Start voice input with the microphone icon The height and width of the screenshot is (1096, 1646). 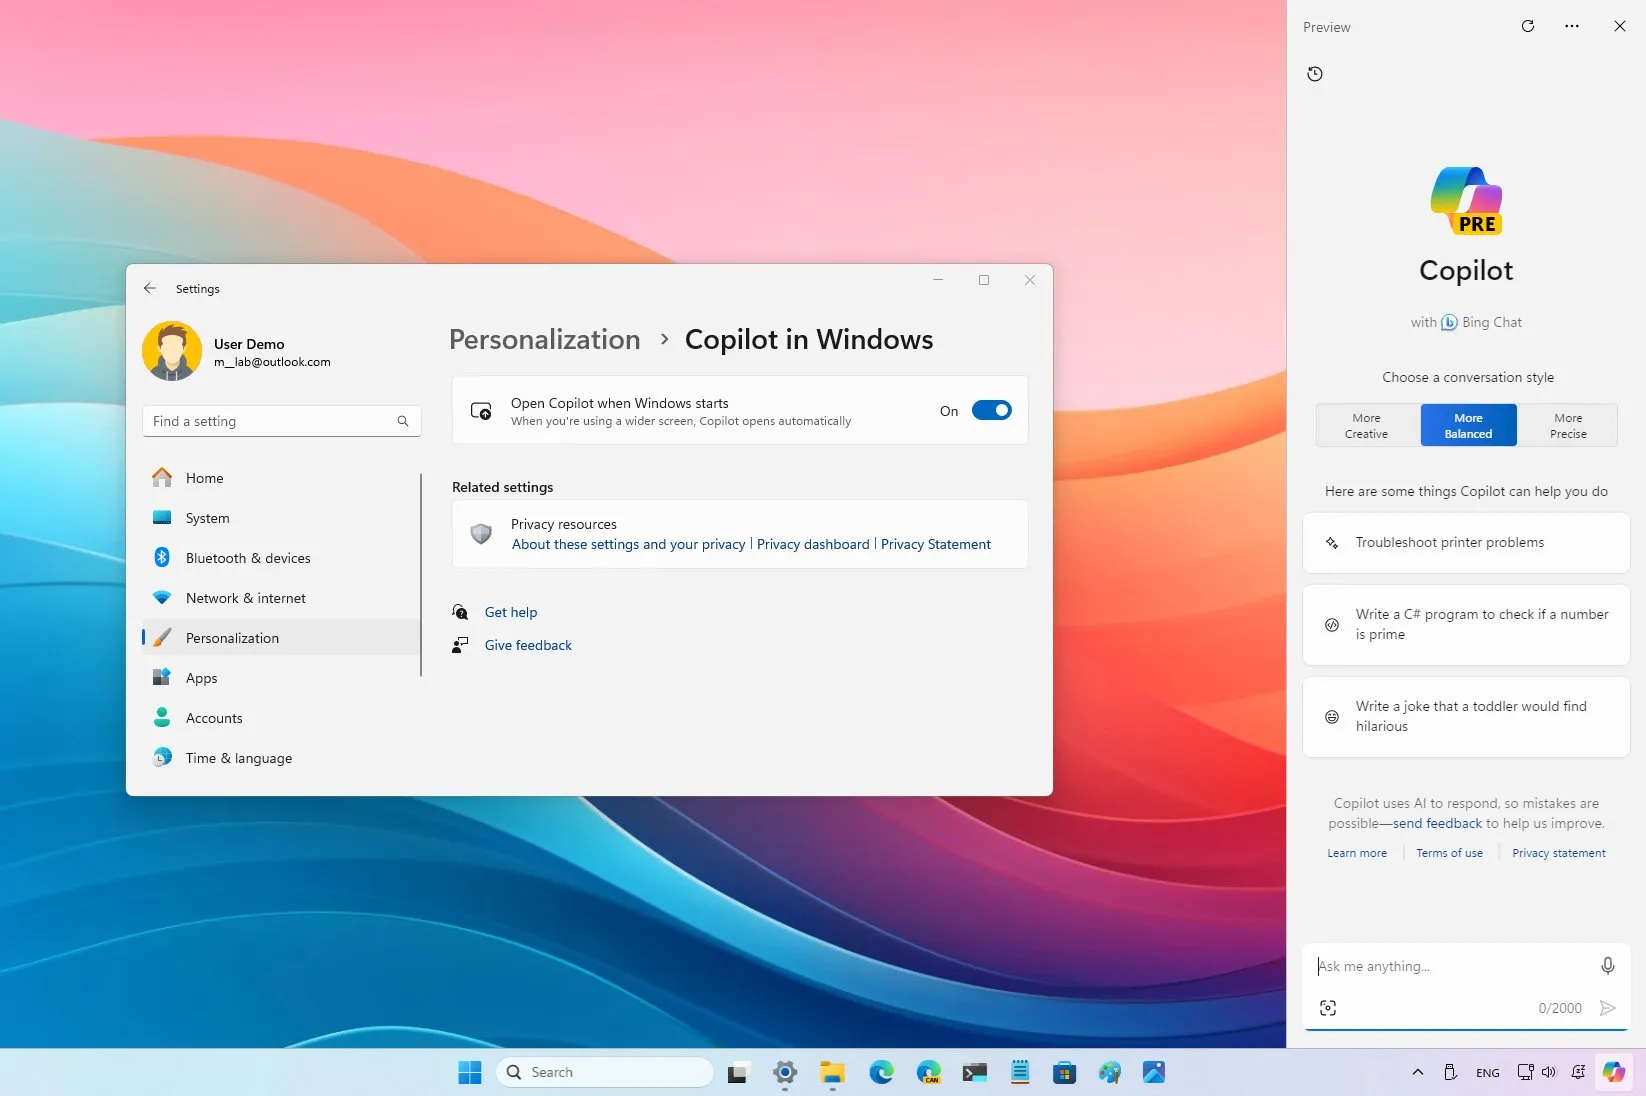[1607, 966]
